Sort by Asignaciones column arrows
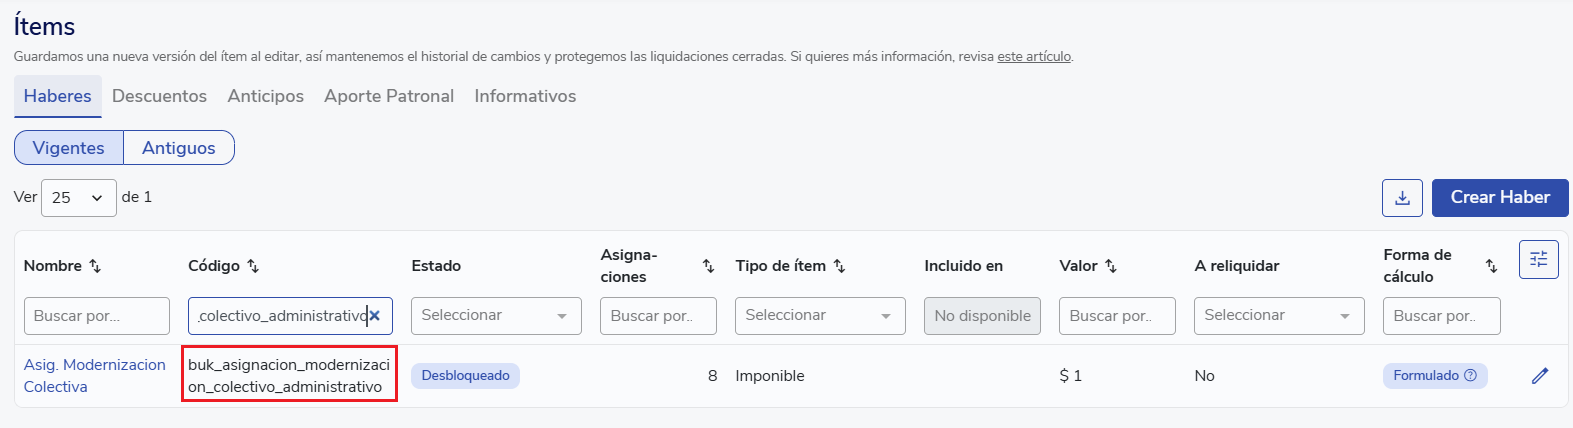This screenshot has width=1573, height=428. coord(708,266)
